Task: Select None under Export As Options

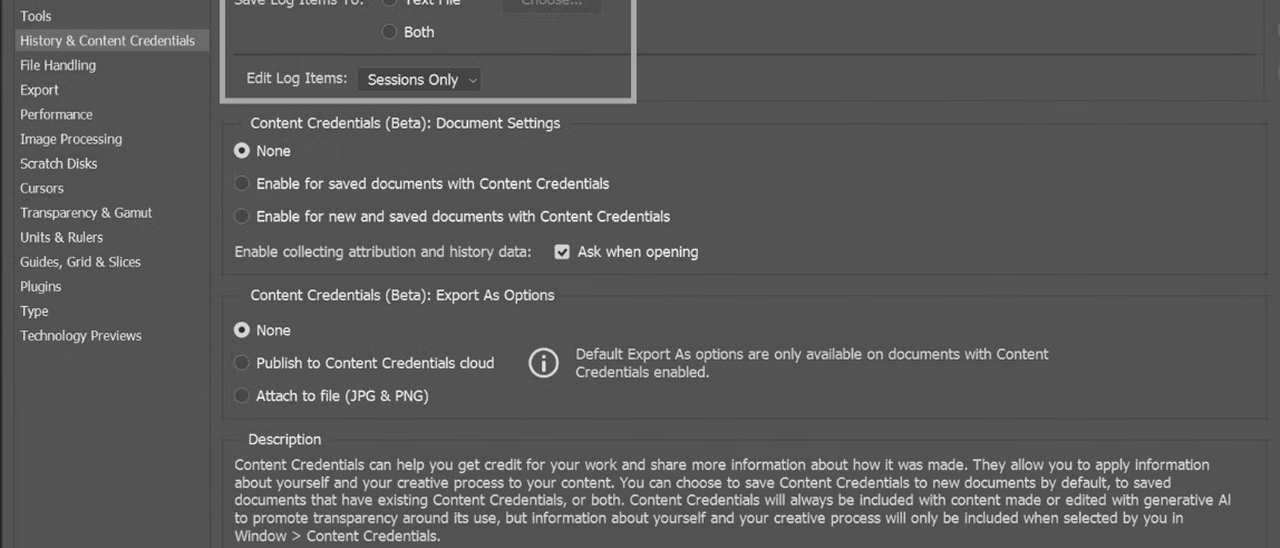Action: pyautogui.click(x=241, y=330)
